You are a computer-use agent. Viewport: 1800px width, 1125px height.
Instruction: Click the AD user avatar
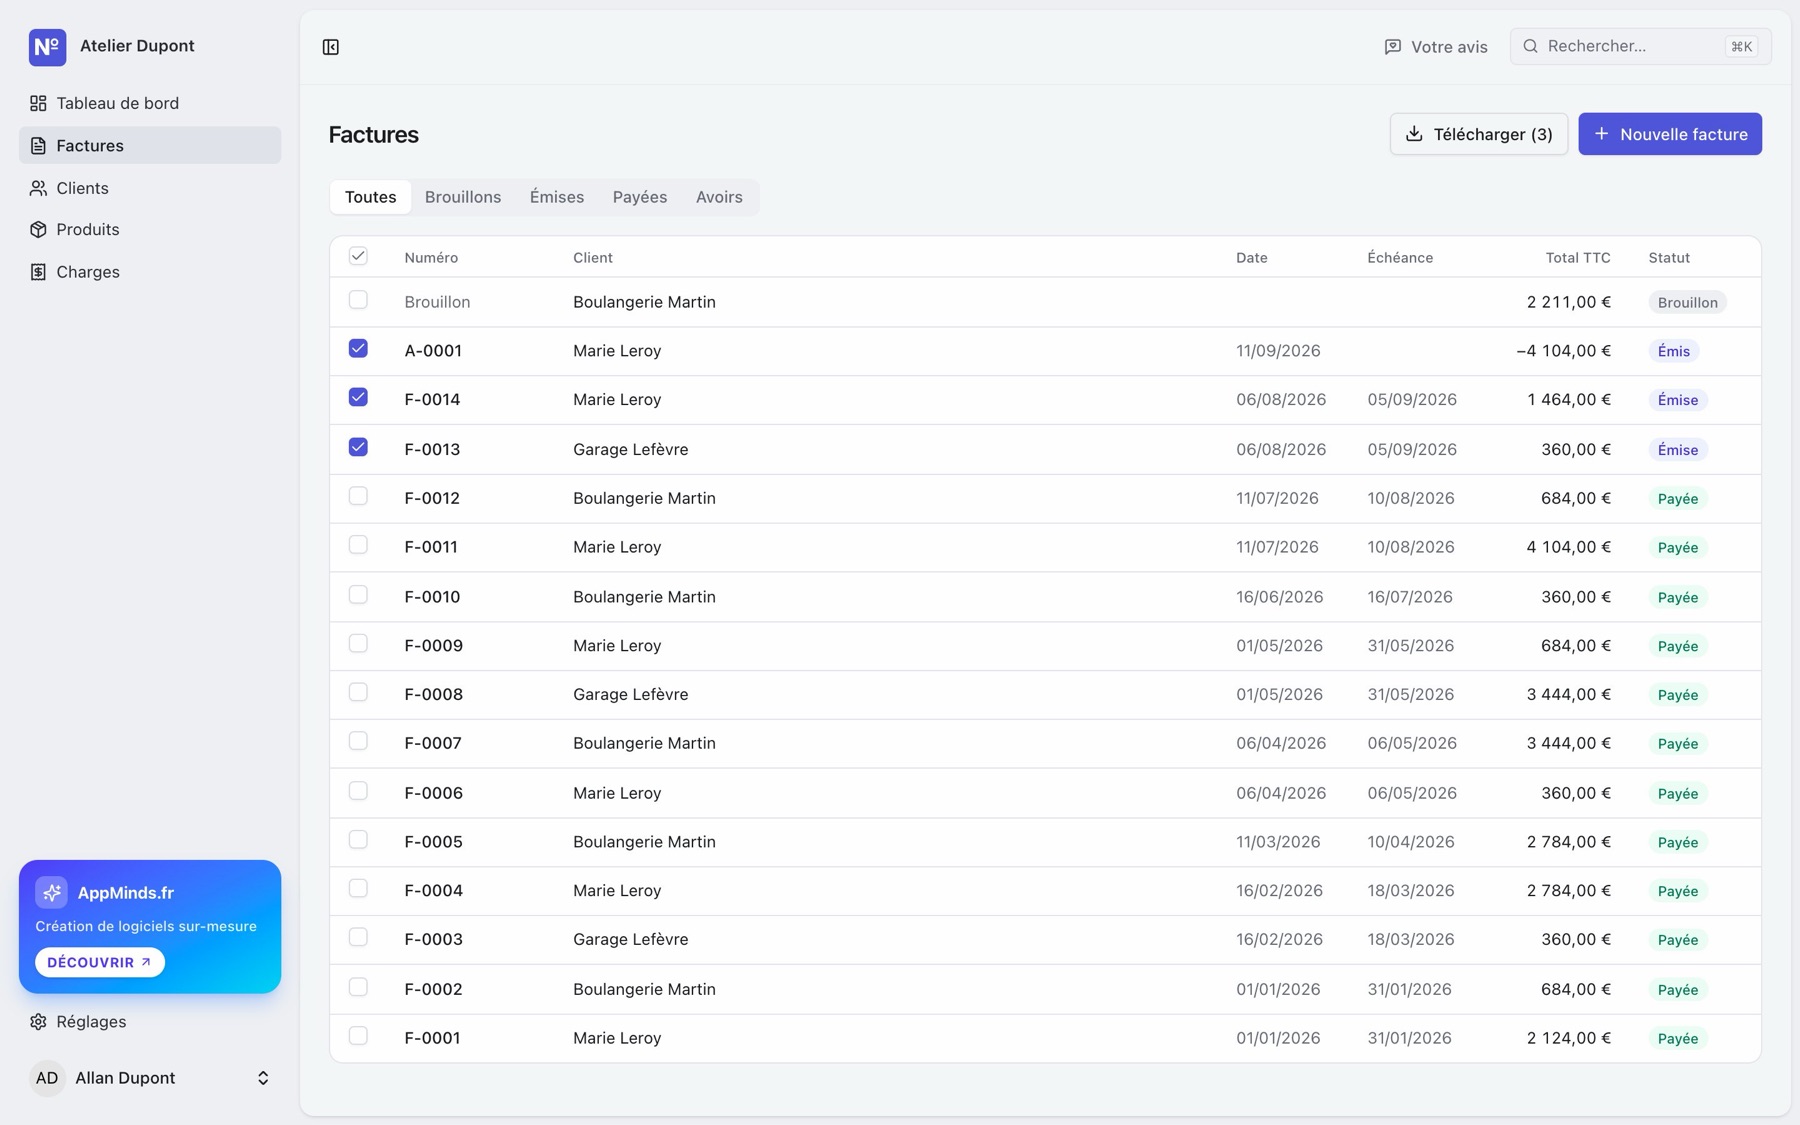[x=47, y=1078]
